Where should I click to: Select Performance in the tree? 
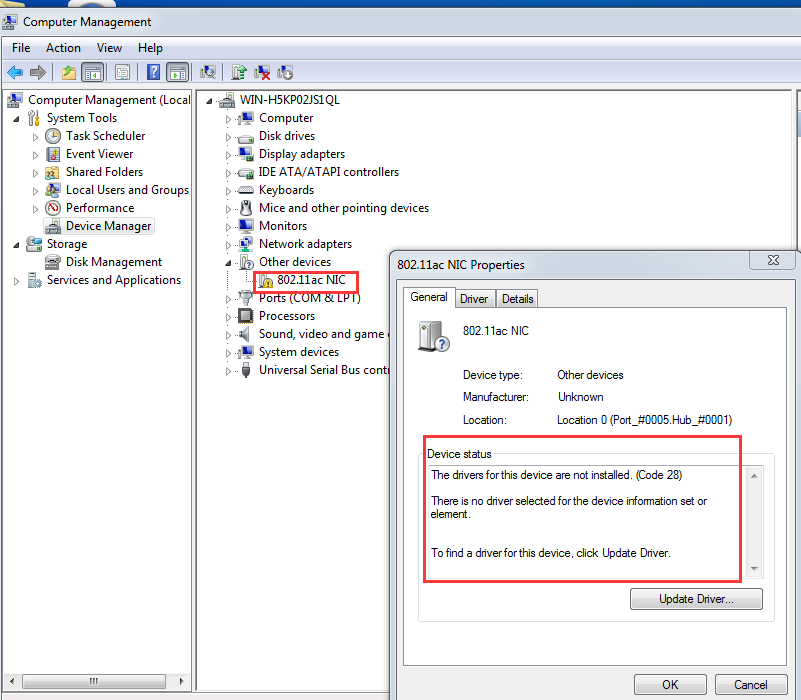pos(100,208)
